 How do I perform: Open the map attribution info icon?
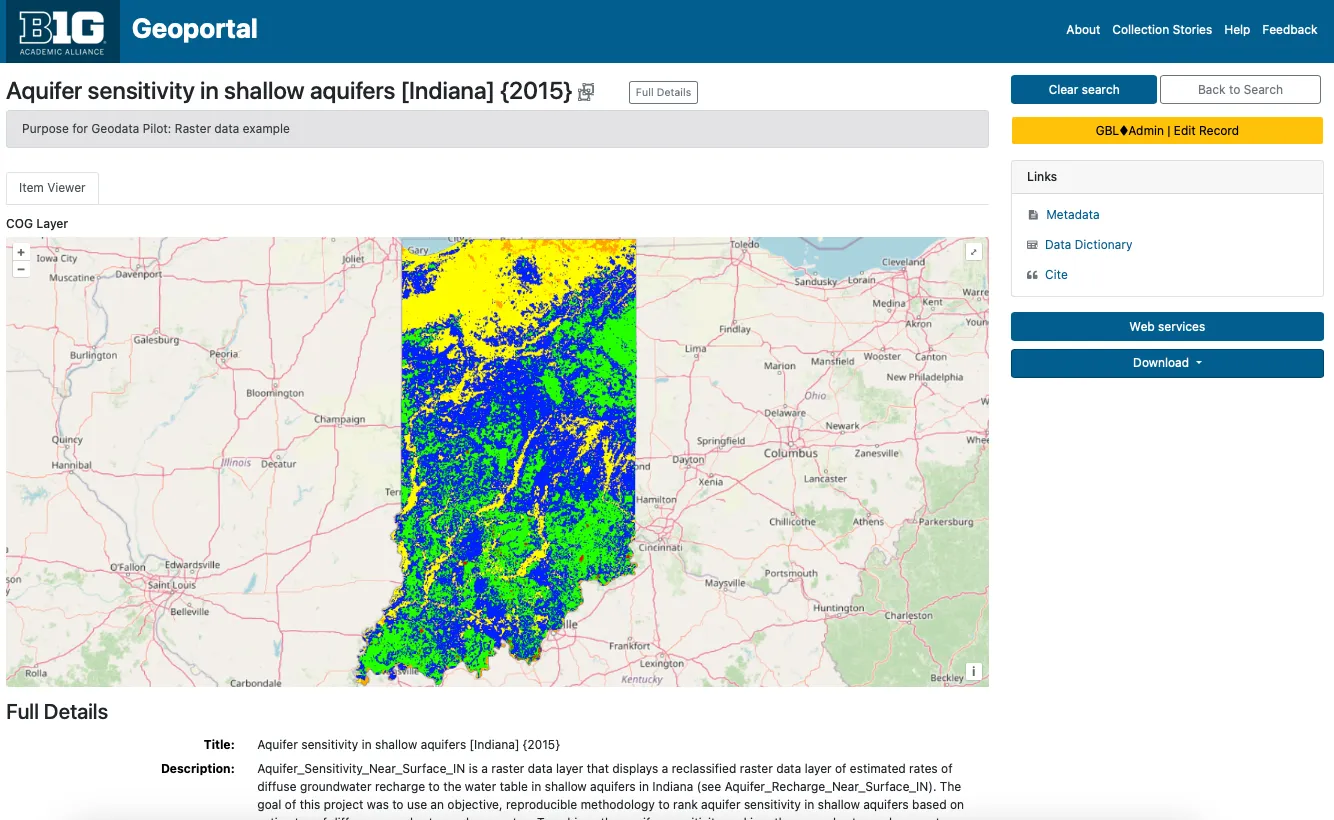click(973, 672)
